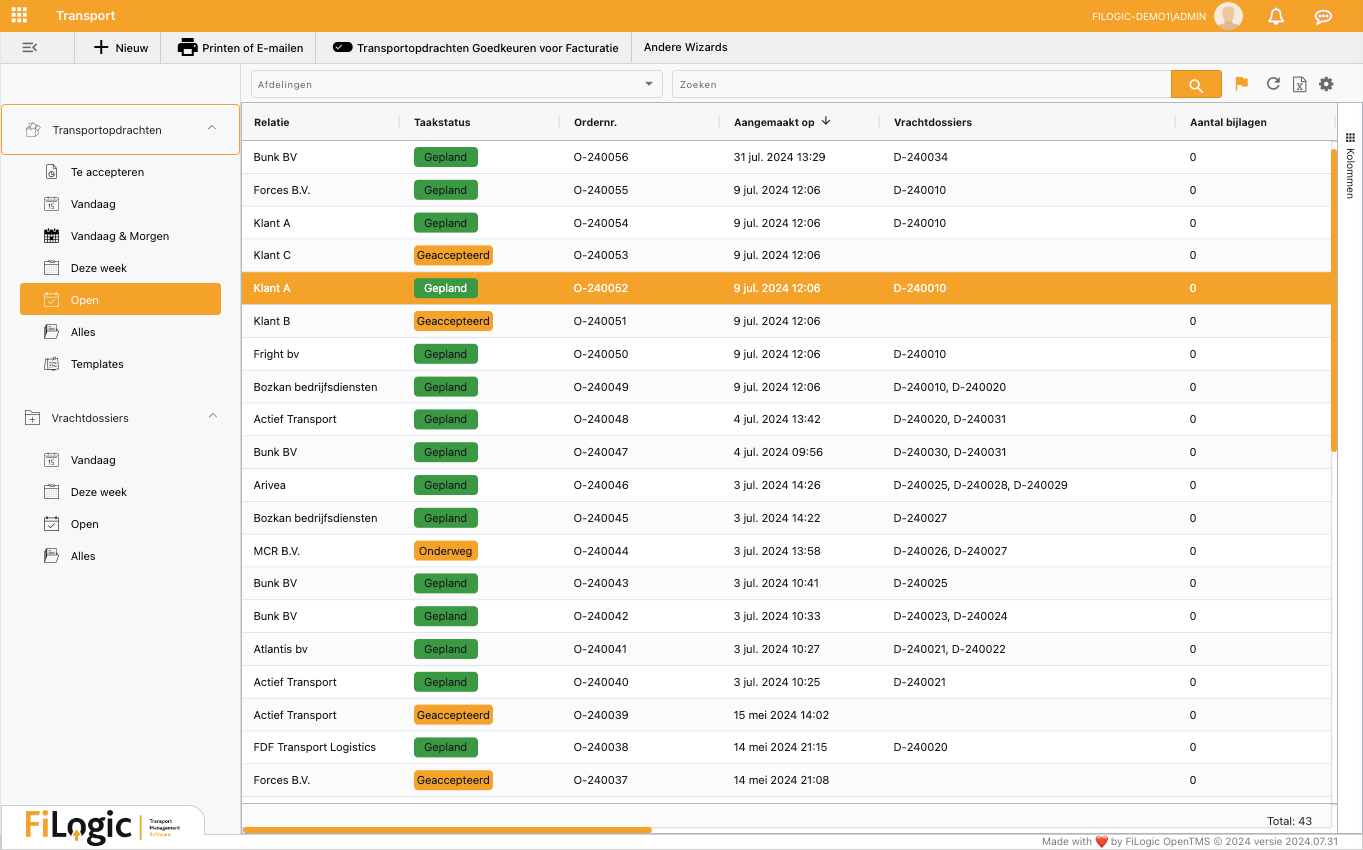Click the horizontal scrollbar under table
Image resolution: width=1363 pixels, height=850 pixels.
447,830
